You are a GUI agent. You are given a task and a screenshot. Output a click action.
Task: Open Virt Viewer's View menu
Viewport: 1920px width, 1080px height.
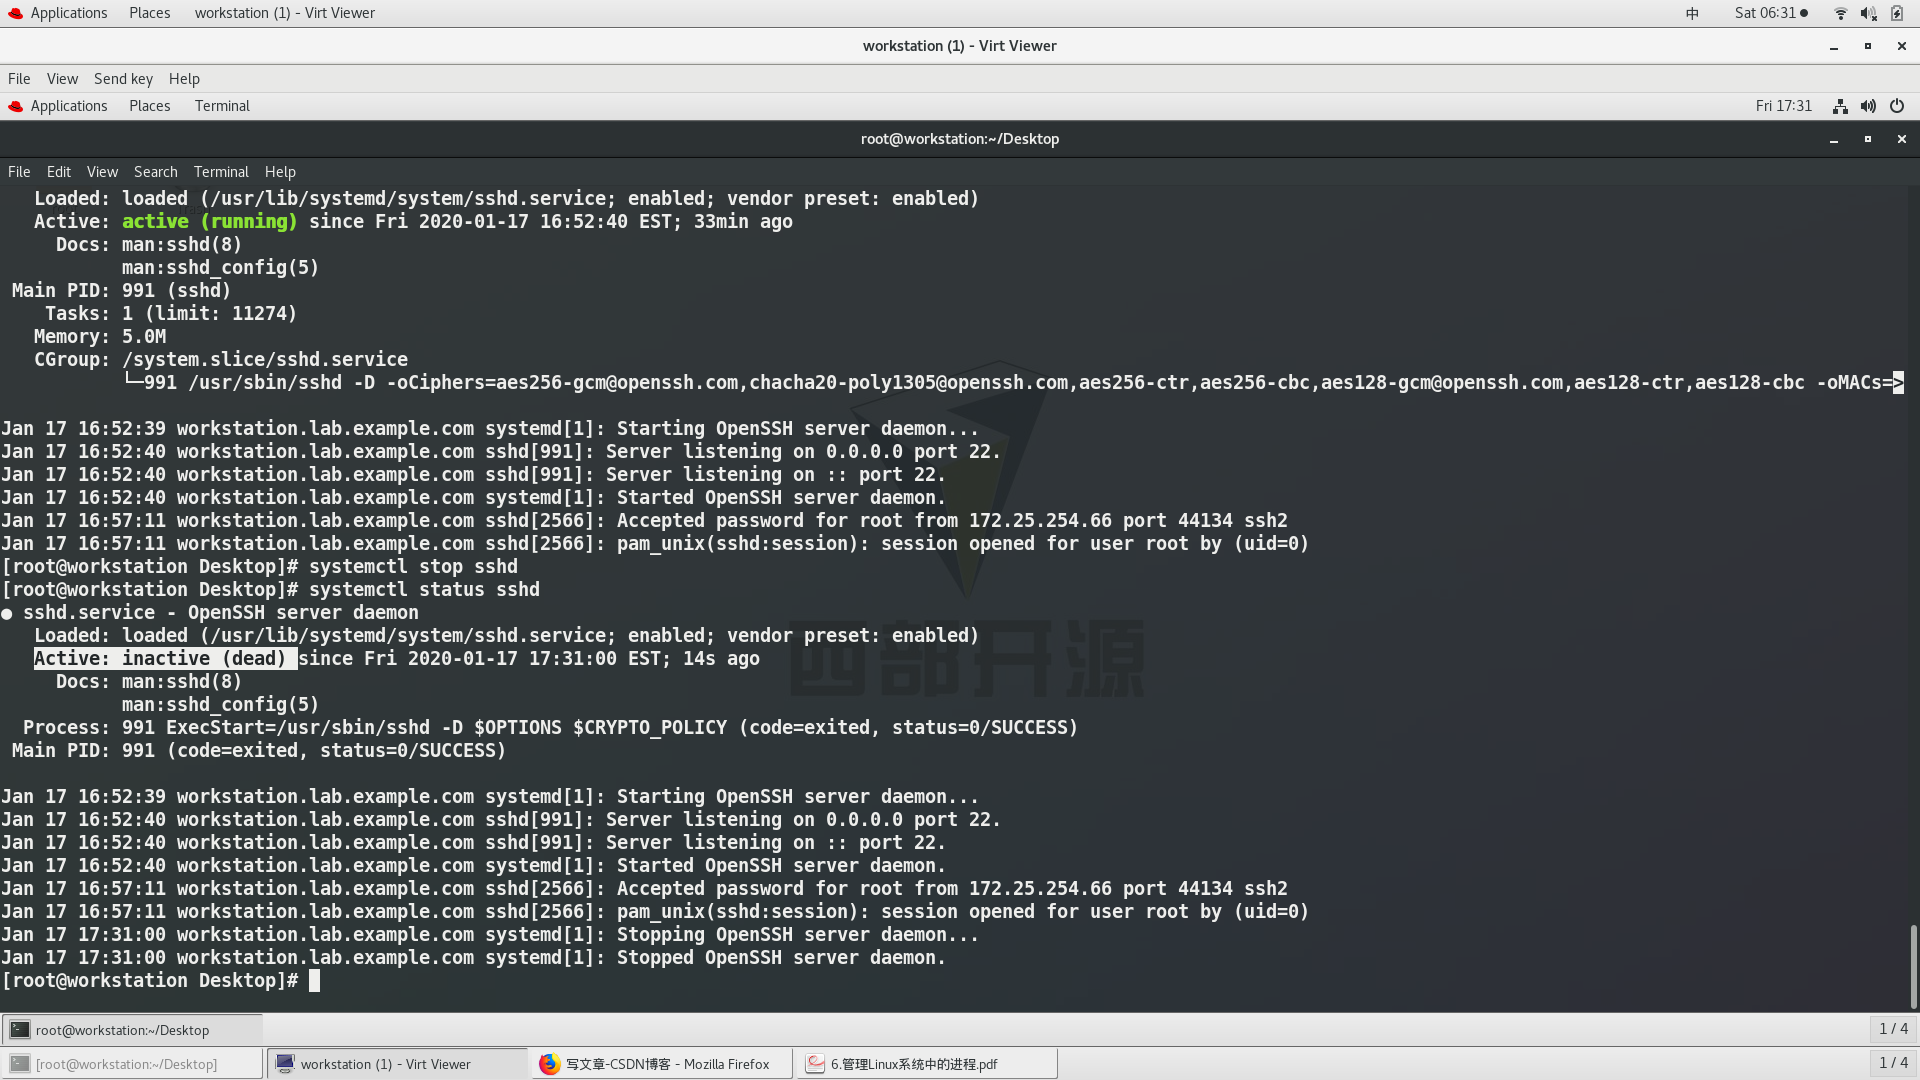click(62, 79)
